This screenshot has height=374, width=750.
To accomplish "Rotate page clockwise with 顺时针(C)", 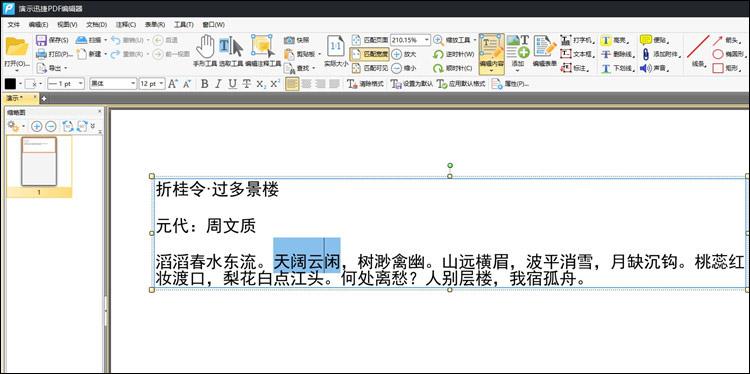I will click(x=452, y=68).
